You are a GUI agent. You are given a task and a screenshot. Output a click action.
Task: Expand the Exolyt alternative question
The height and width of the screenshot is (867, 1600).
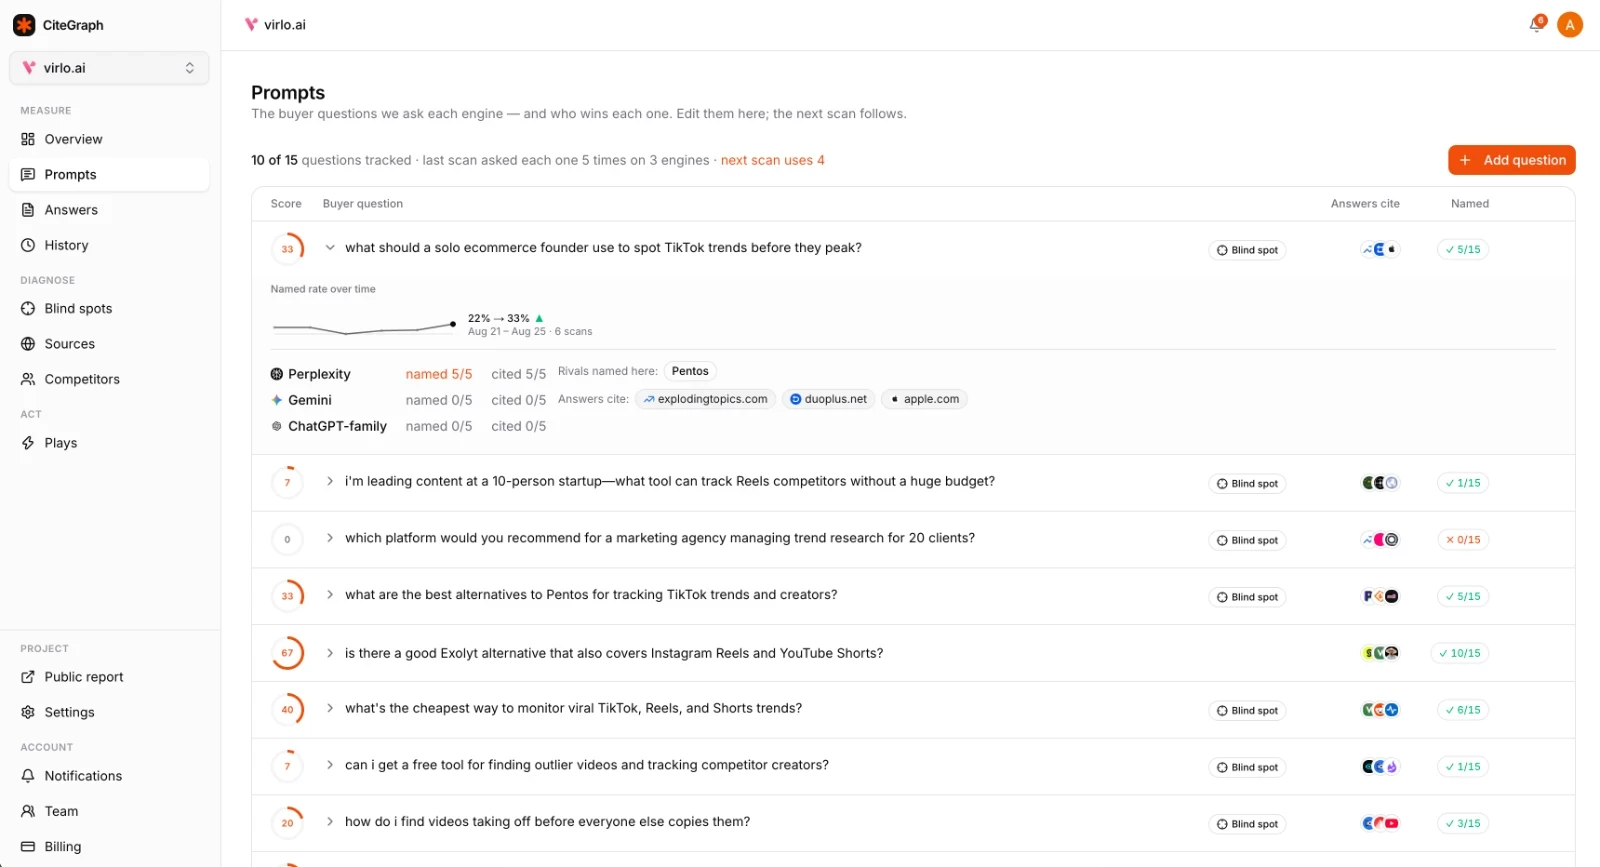[330, 653]
